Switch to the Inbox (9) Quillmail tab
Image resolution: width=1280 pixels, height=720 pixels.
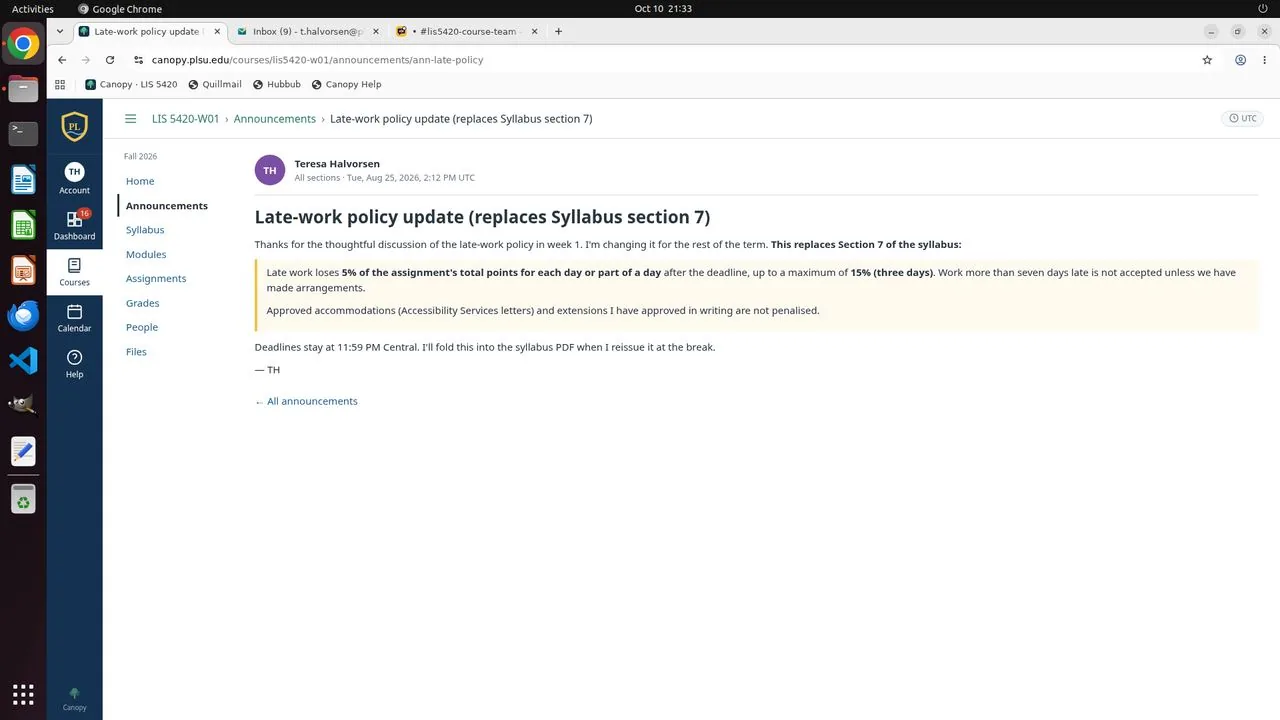coord(307,31)
